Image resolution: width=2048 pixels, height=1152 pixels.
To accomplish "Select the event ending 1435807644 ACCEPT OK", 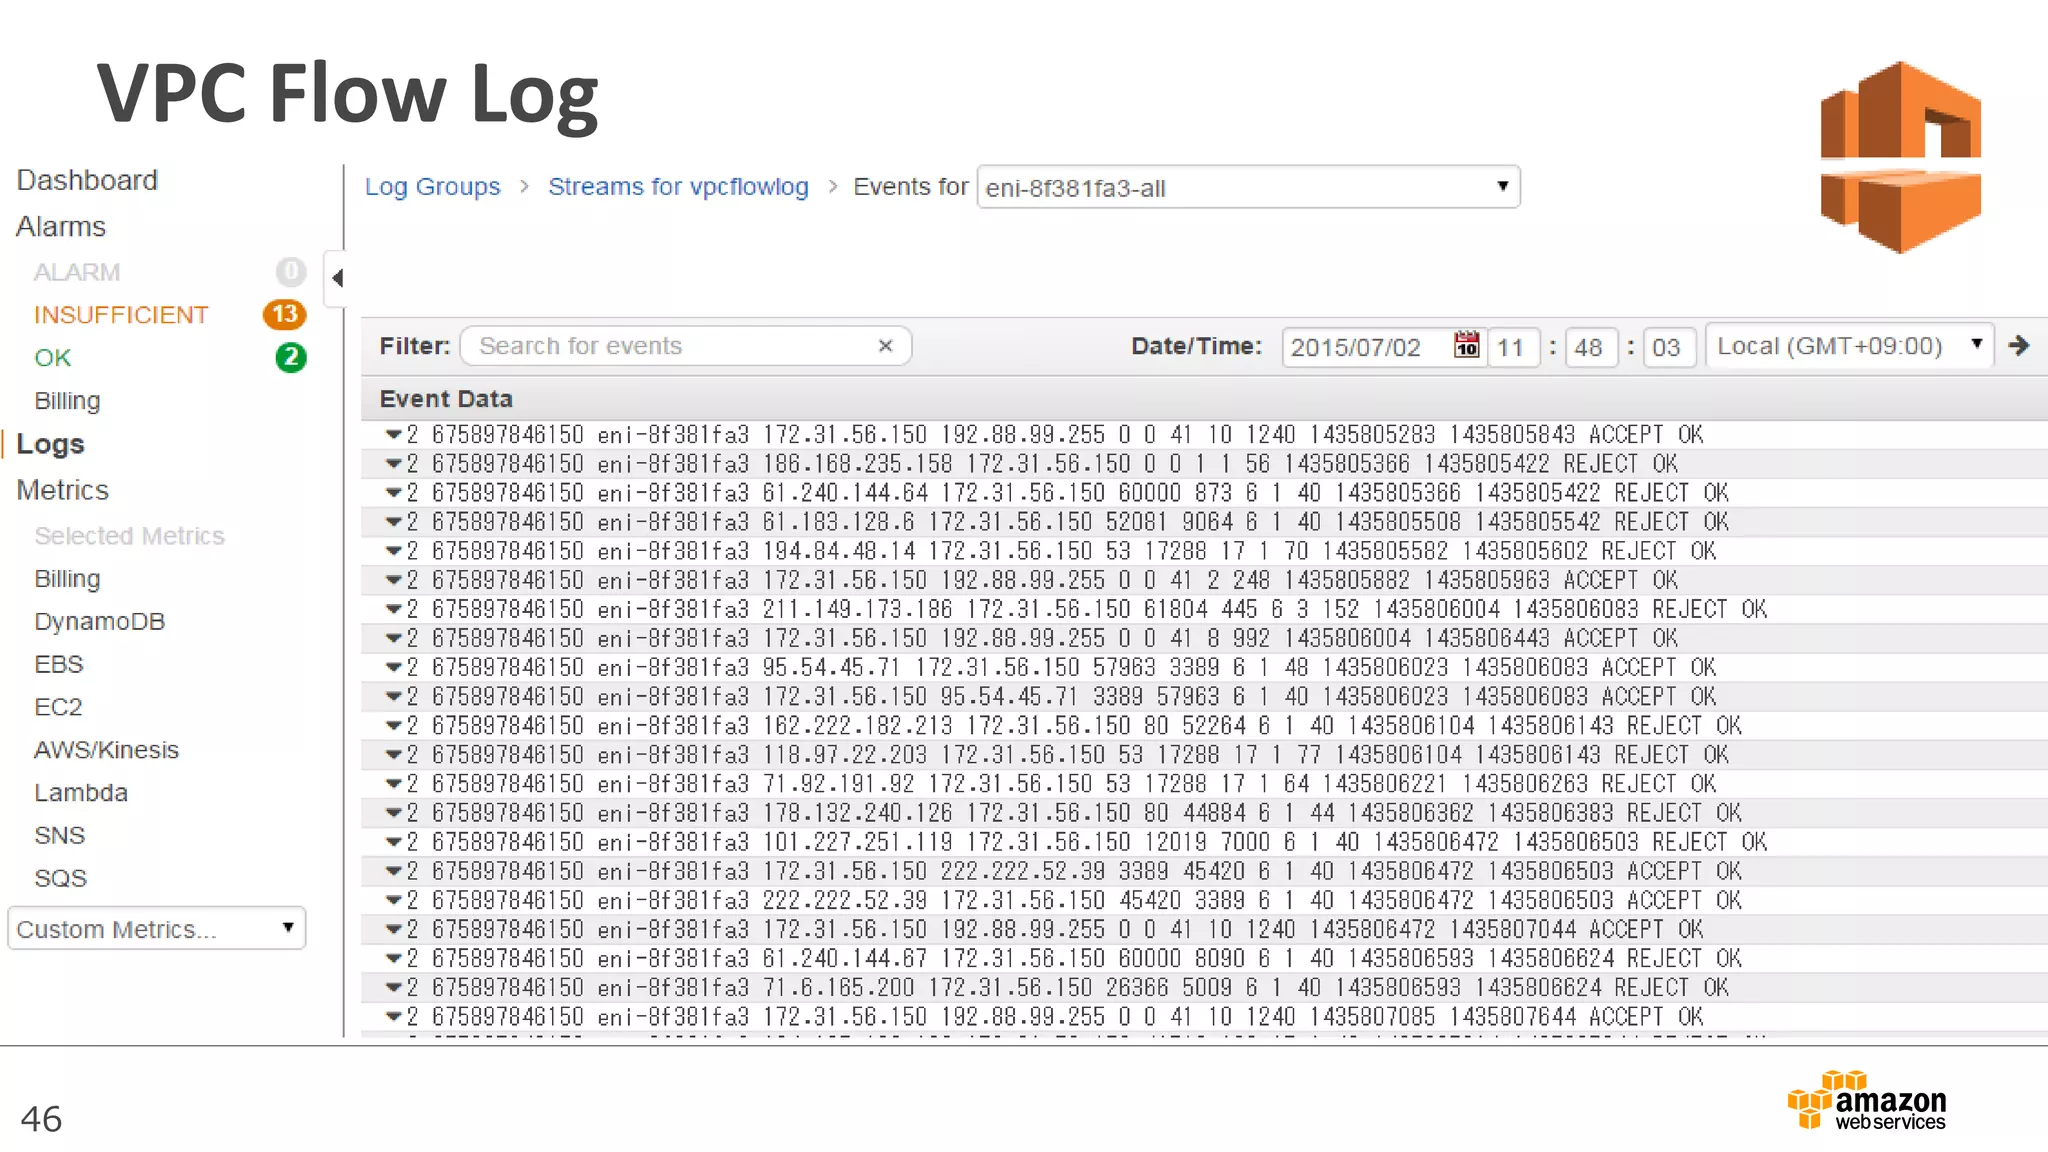I will click(x=1204, y=1016).
